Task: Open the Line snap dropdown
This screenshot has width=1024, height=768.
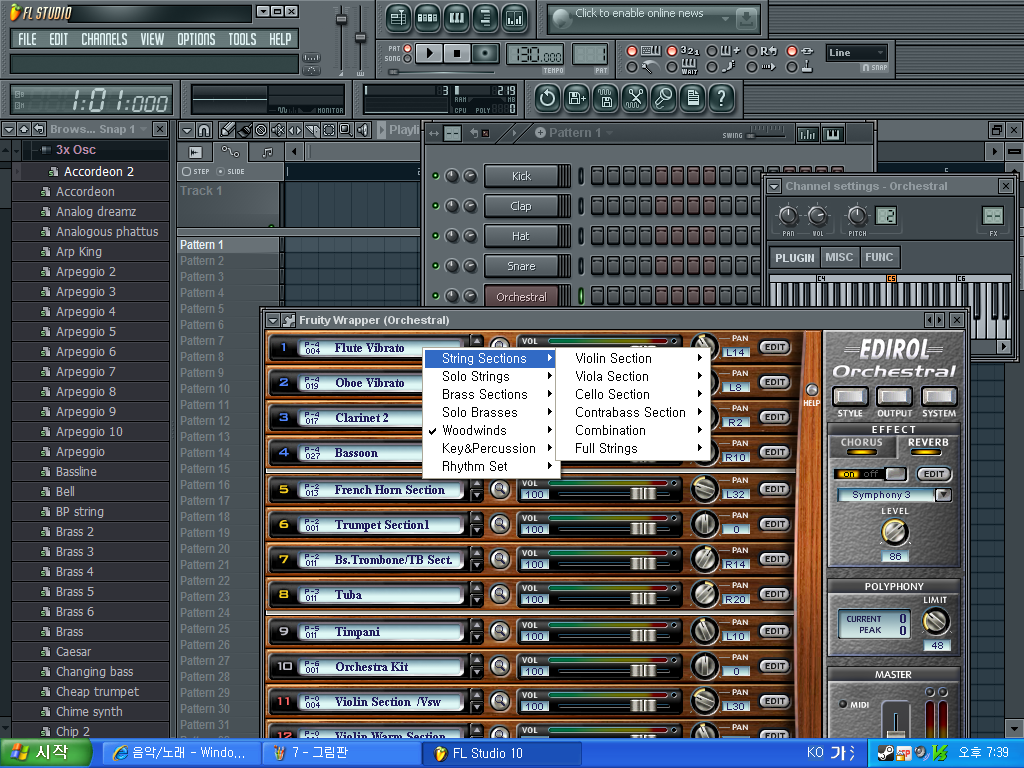Action: (856, 53)
